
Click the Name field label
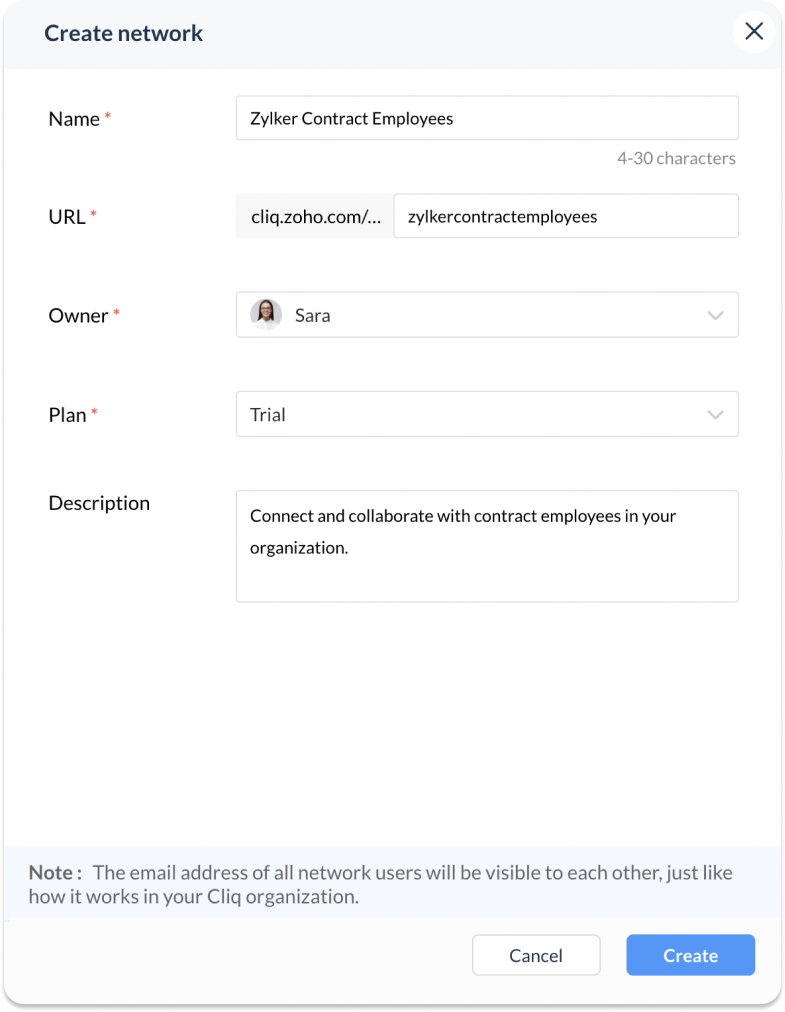(74, 119)
